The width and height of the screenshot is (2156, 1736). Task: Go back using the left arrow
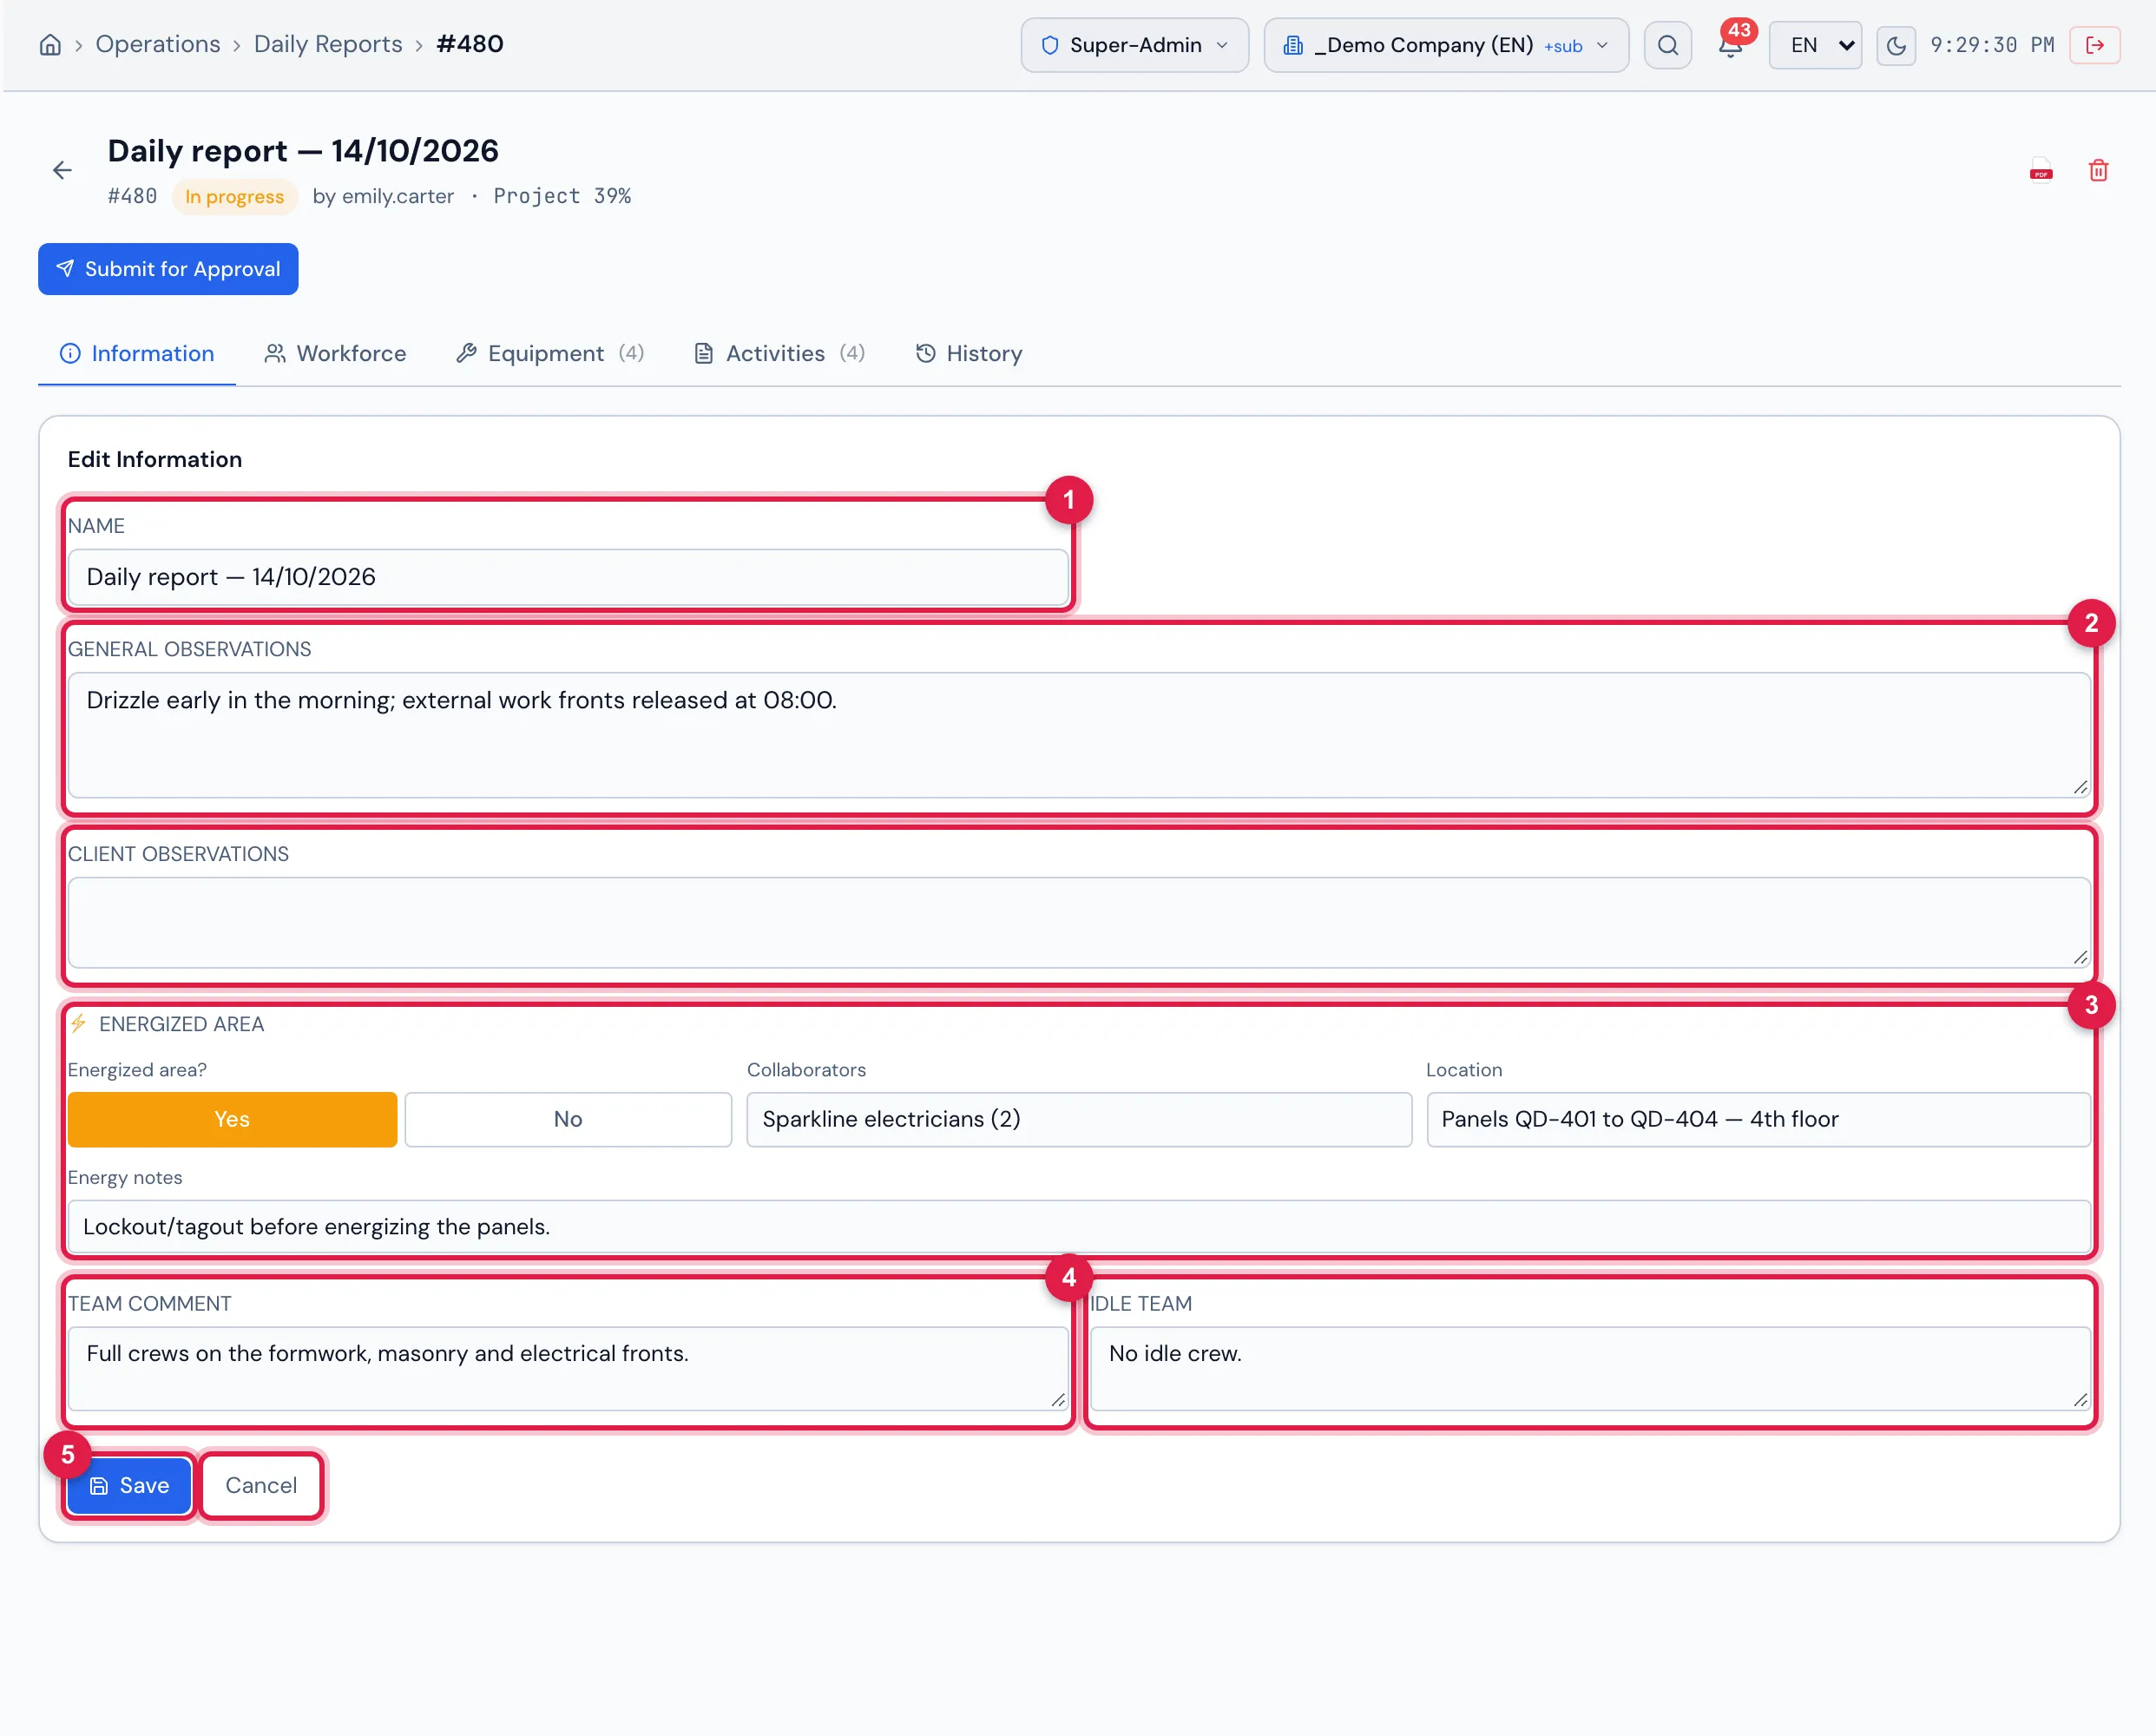pos(62,170)
